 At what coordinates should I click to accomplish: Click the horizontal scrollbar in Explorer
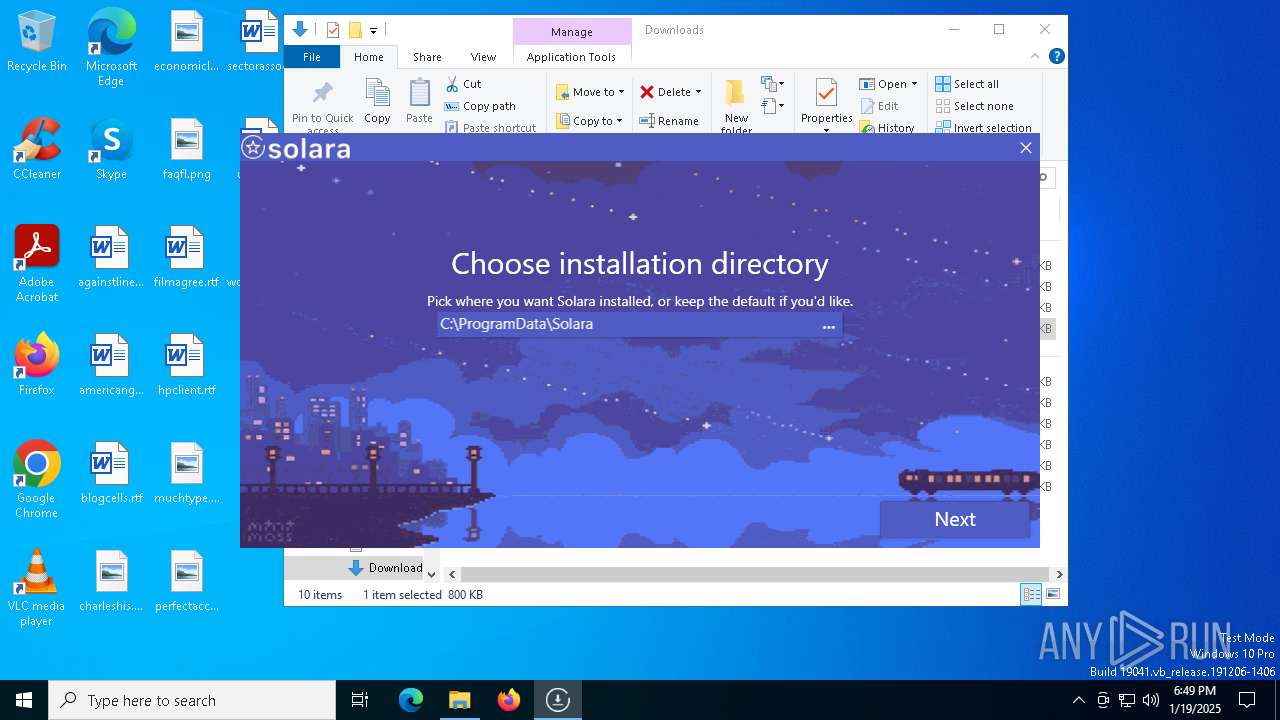pos(756,575)
